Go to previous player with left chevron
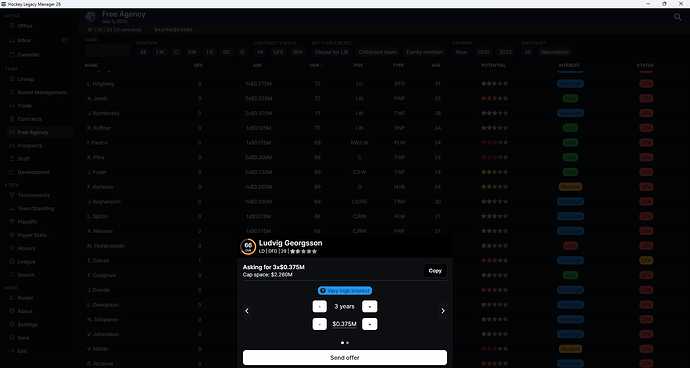This screenshot has width=690, height=368. 247,311
